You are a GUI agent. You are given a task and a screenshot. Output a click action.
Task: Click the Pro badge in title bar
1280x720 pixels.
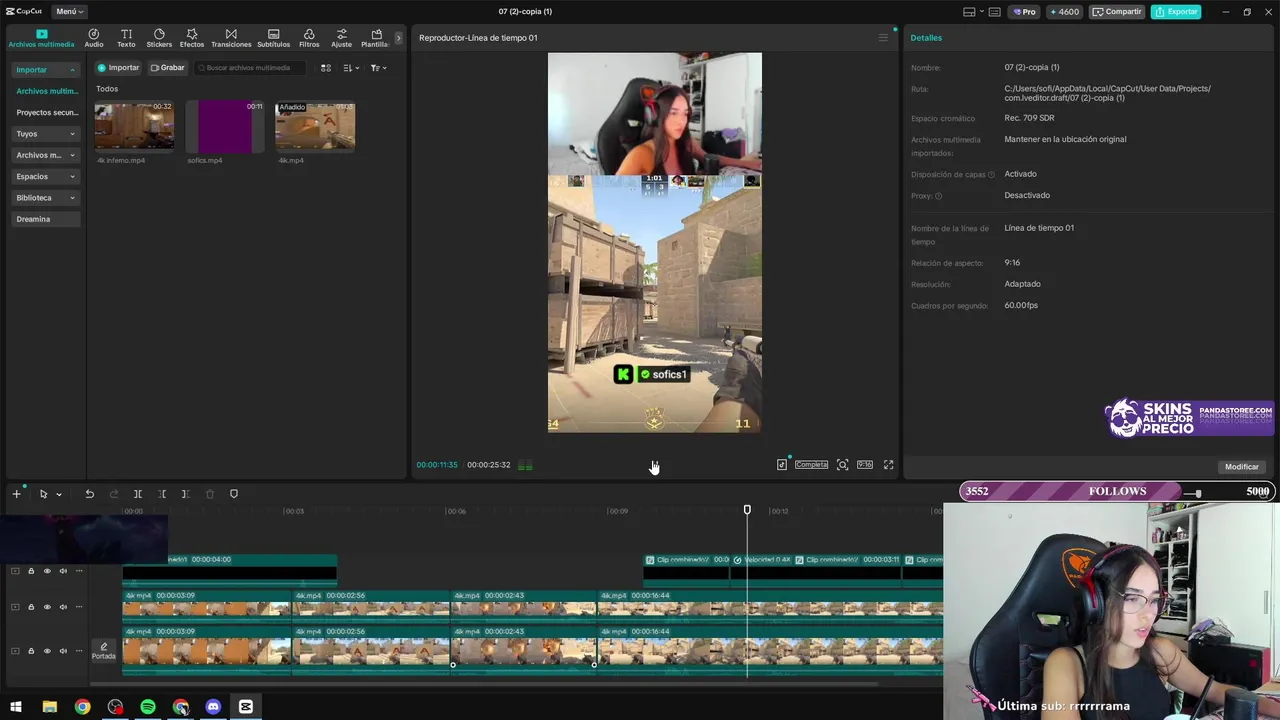(x=1024, y=12)
